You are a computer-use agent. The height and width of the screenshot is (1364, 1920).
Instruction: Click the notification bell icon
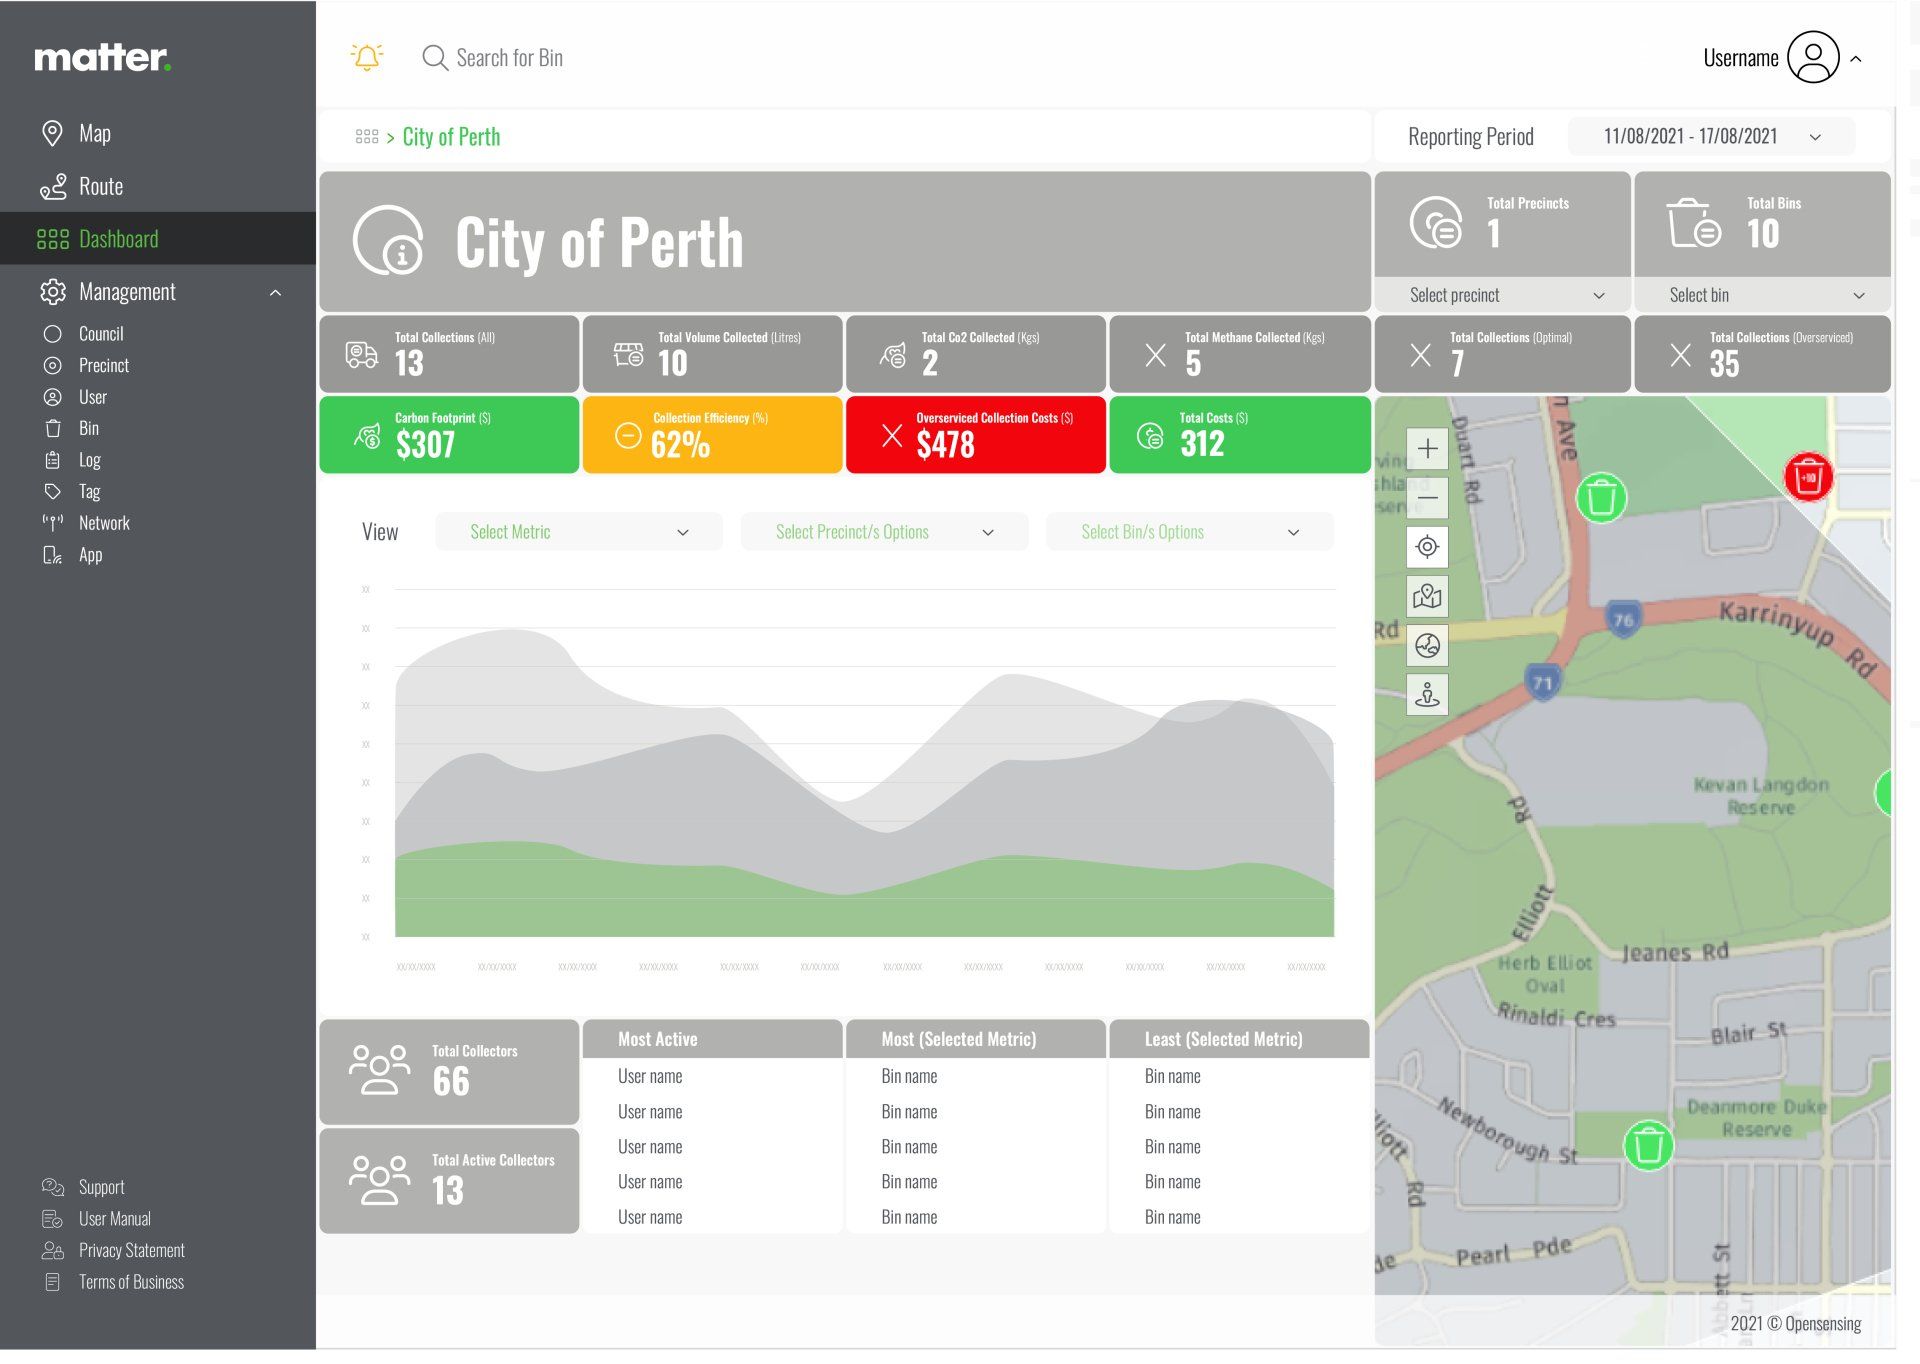coord(367,57)
